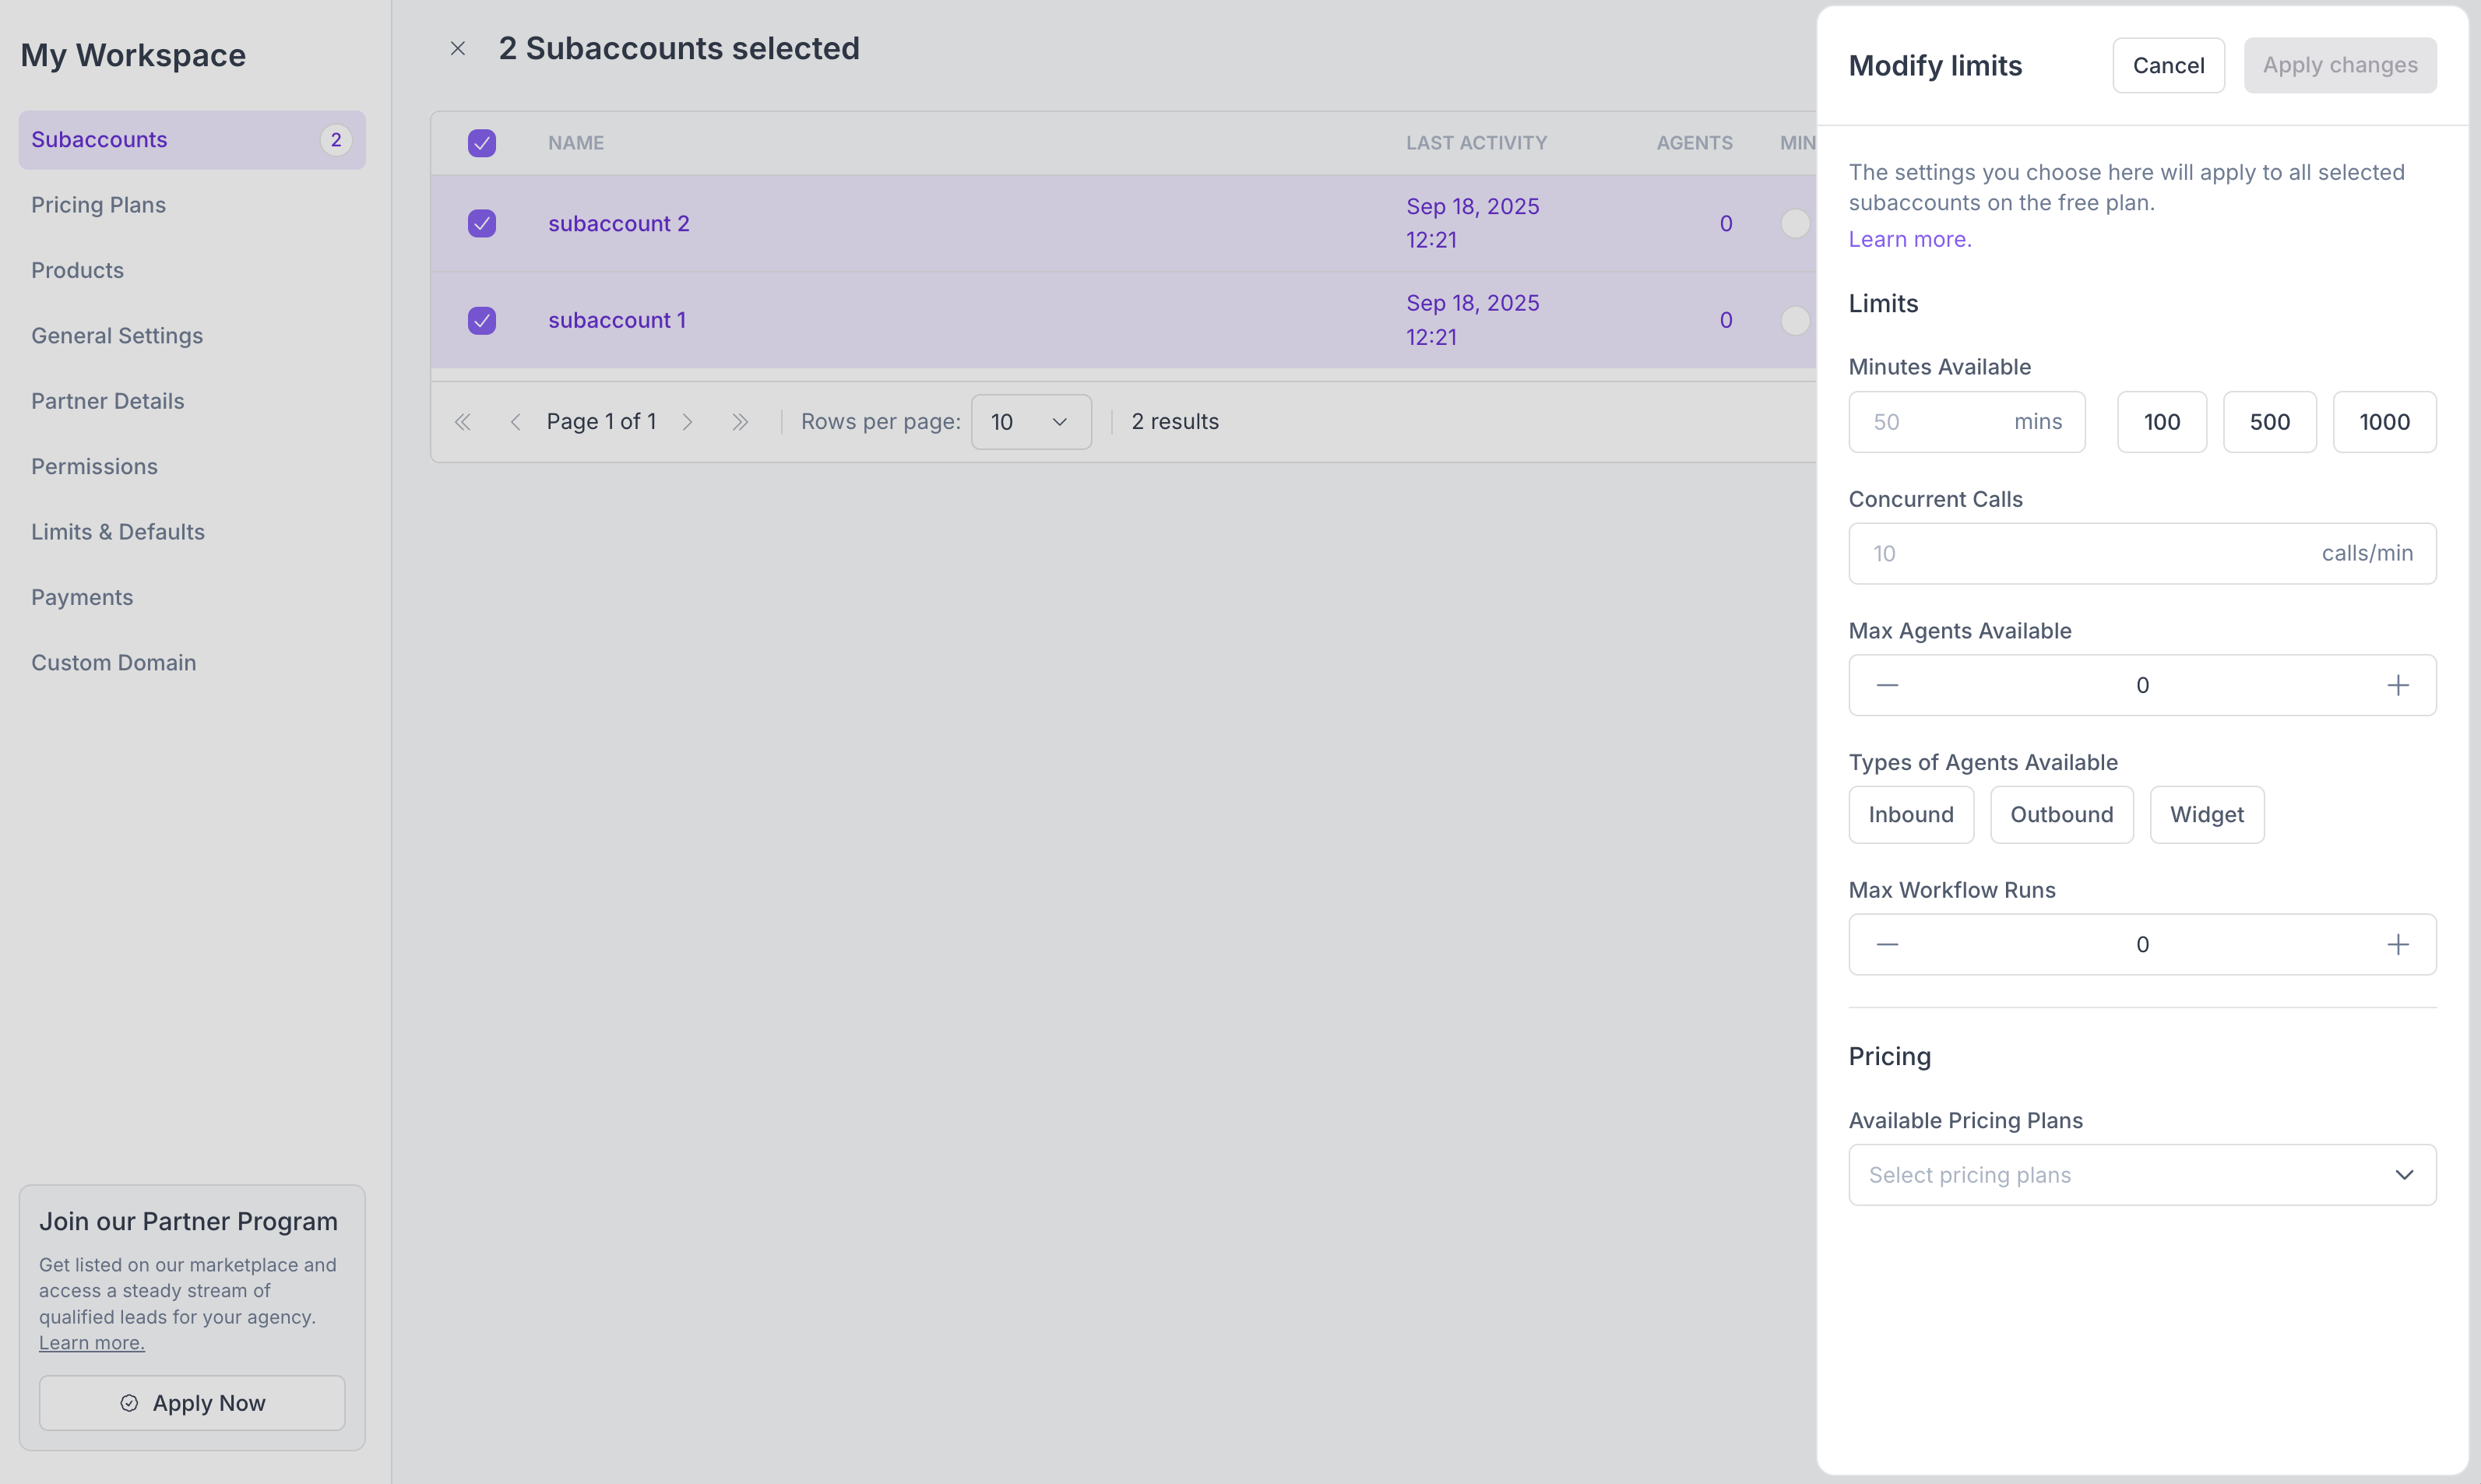Click the Cancel button in Modify limits

(x=2167, y=65)
